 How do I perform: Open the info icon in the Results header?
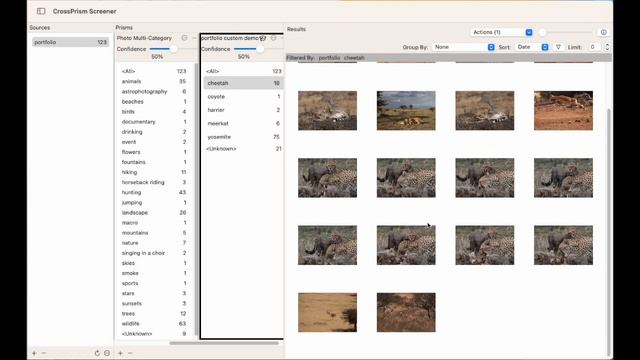603,32
